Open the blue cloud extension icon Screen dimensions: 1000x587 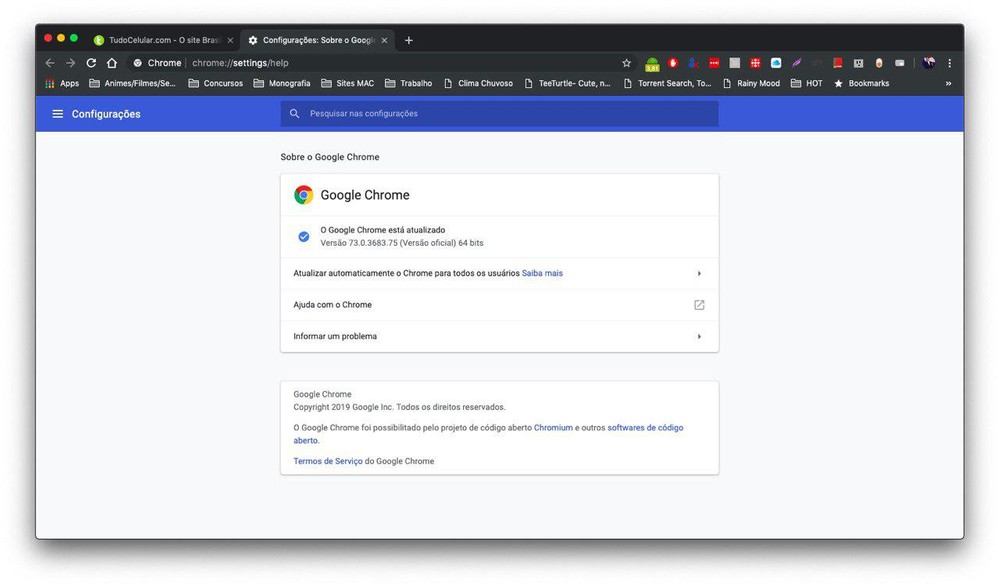click(776, 63)
